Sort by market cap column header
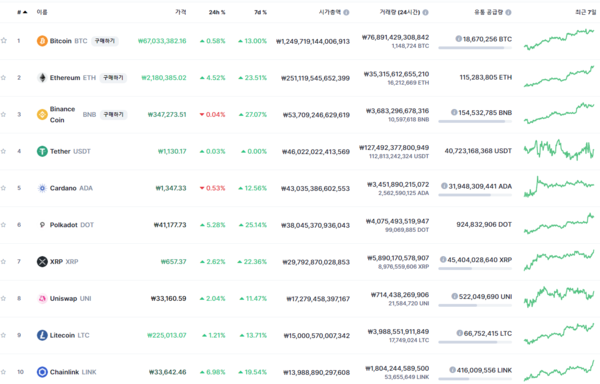Viewport: 600px width, 384px height. [330, 12]
